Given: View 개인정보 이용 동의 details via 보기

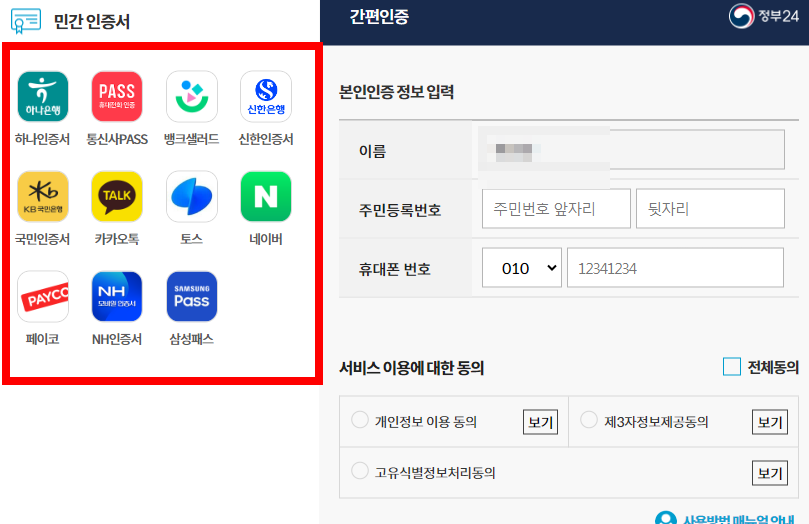Looking at the screenshot, I should pos(540,422).
